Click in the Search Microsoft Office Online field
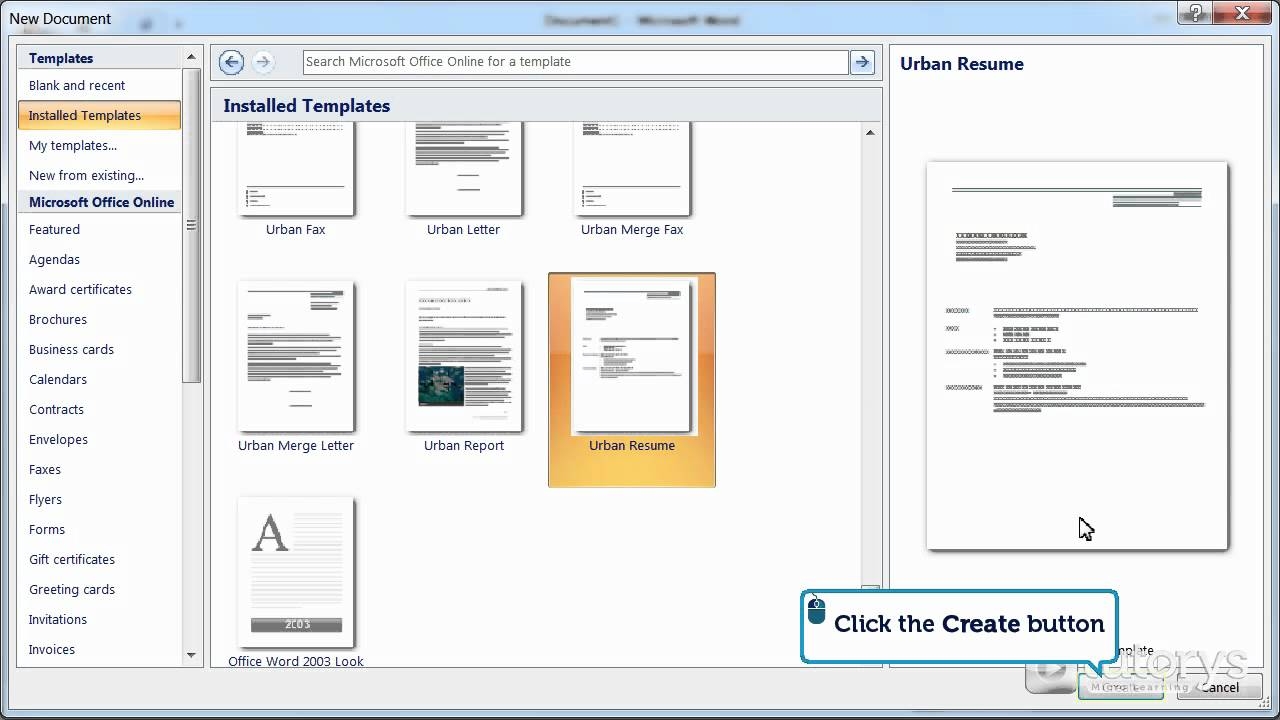1280x720 pixels. click(576, 62)
